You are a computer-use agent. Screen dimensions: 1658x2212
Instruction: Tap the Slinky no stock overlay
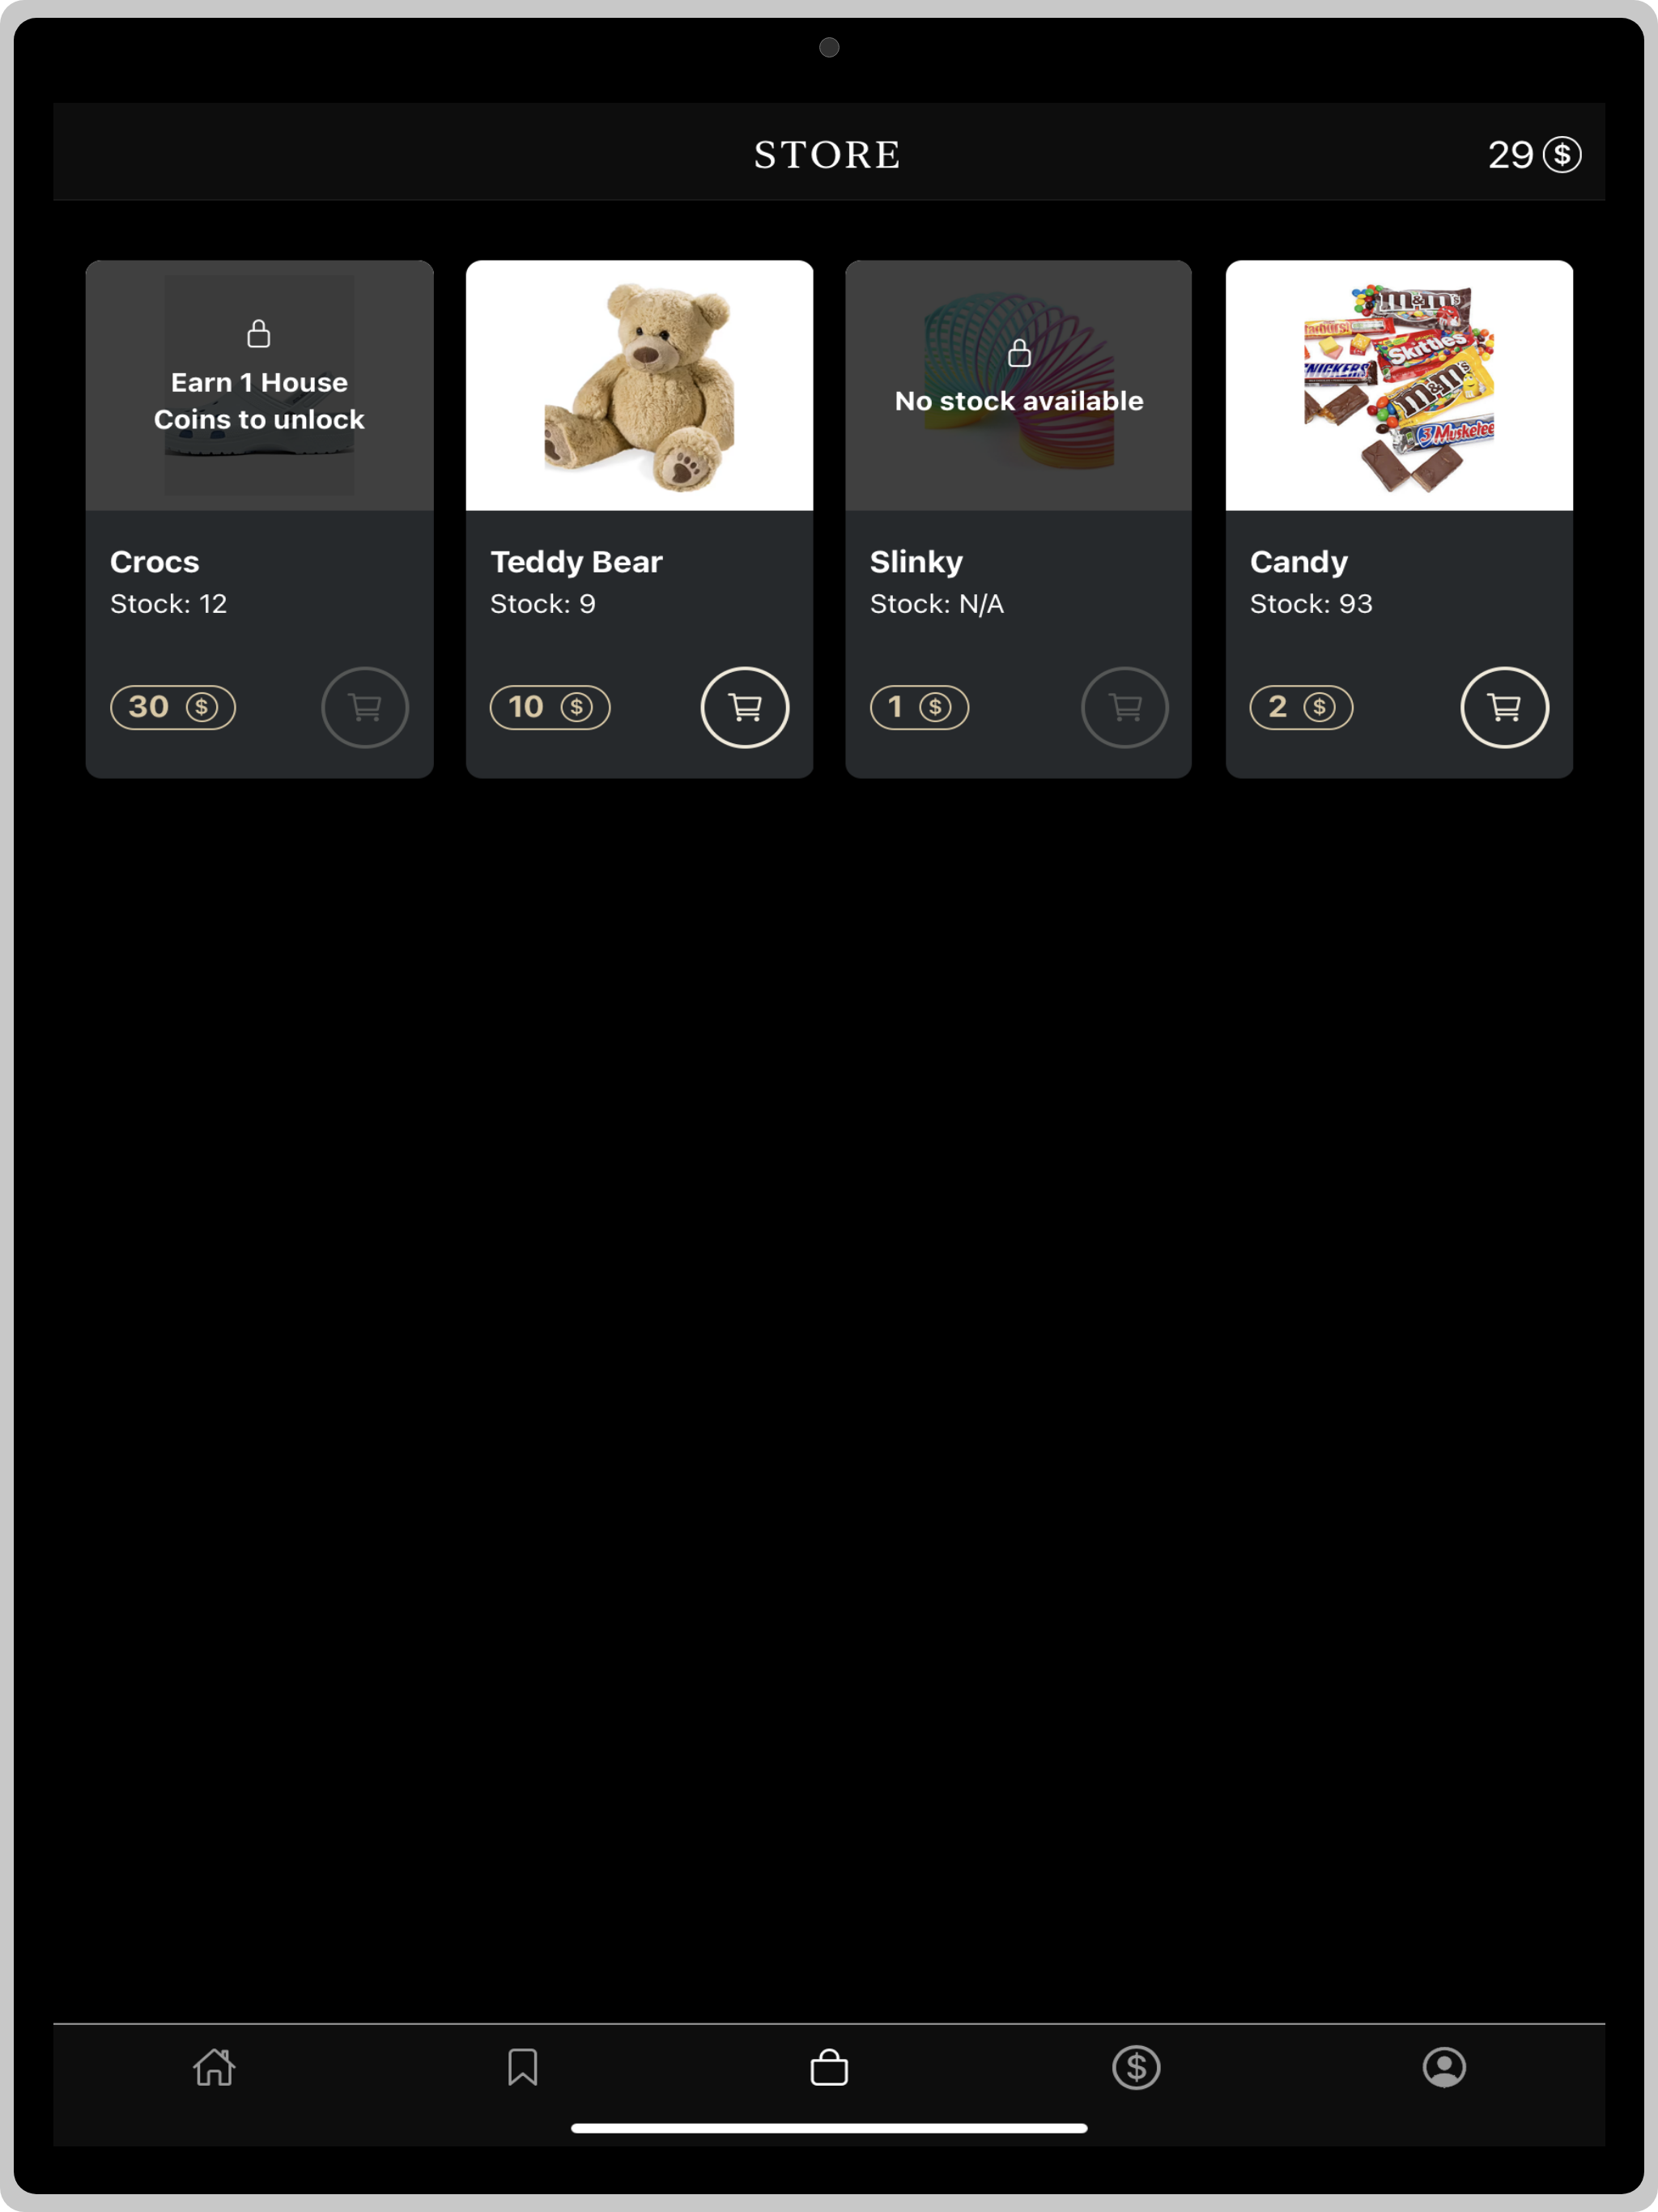click(x=1019, y=386)
